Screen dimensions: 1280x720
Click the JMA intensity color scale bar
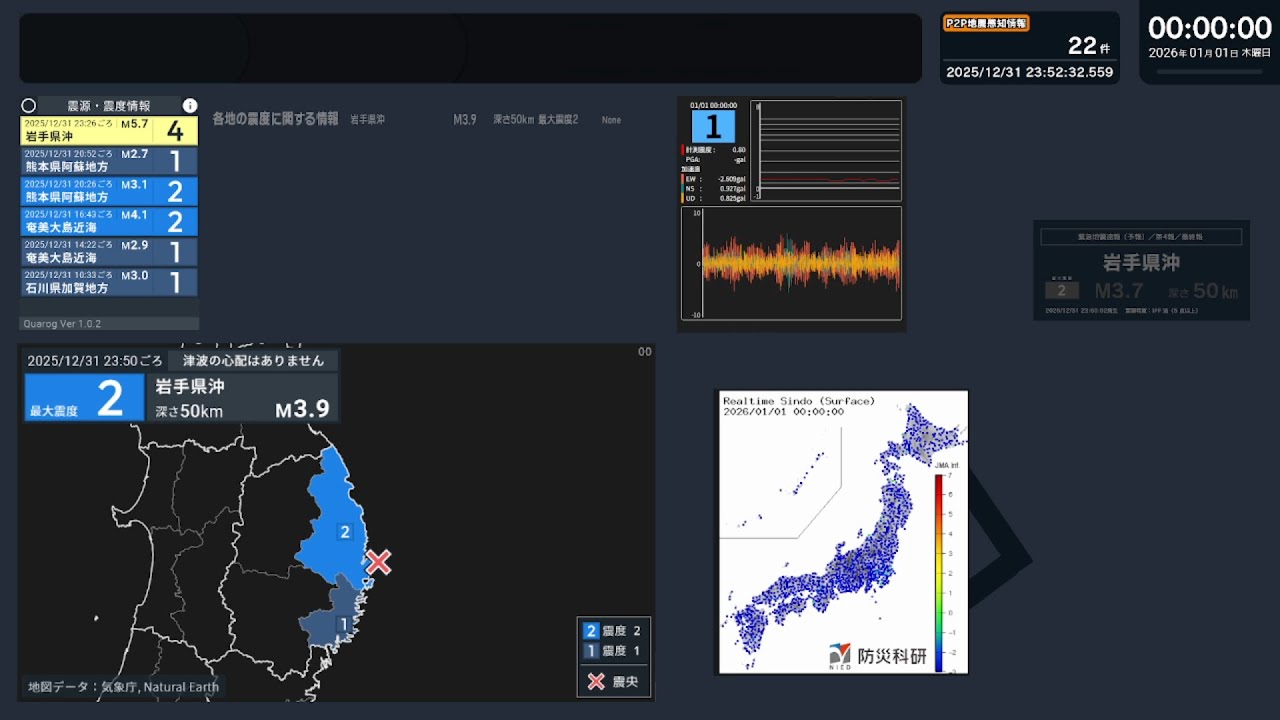[939, 572]
